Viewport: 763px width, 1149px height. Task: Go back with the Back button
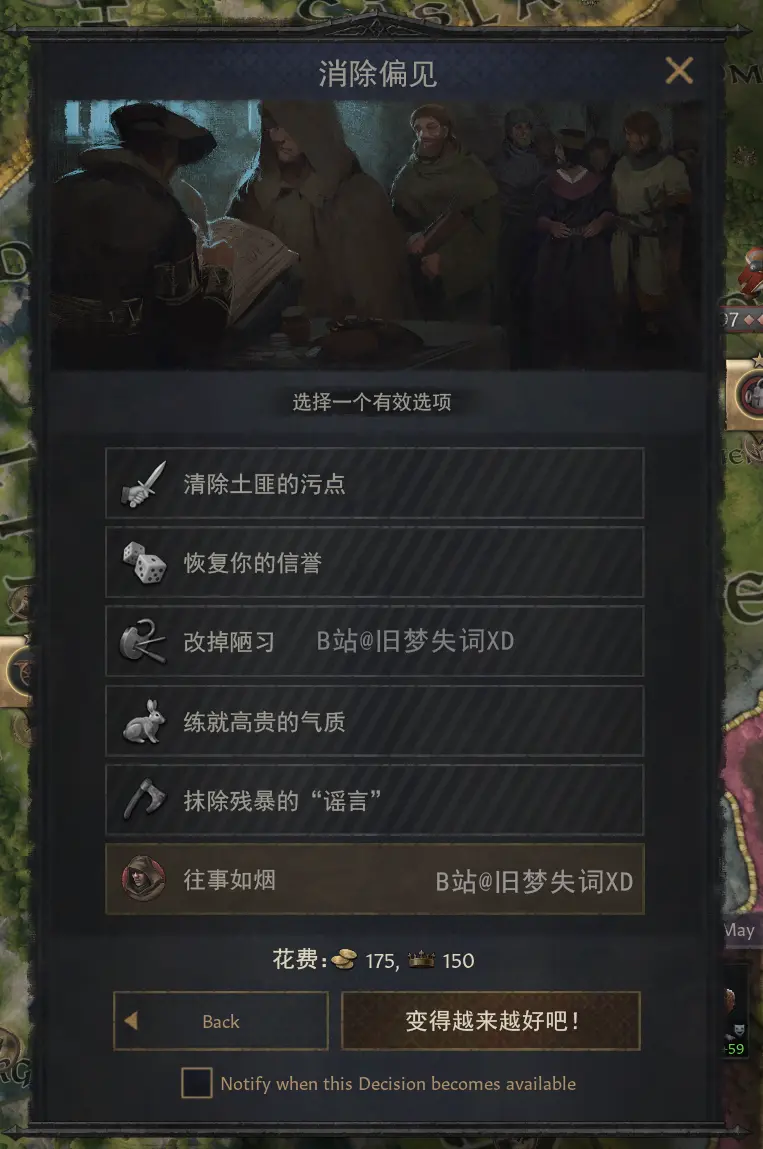coord(221,1021)
